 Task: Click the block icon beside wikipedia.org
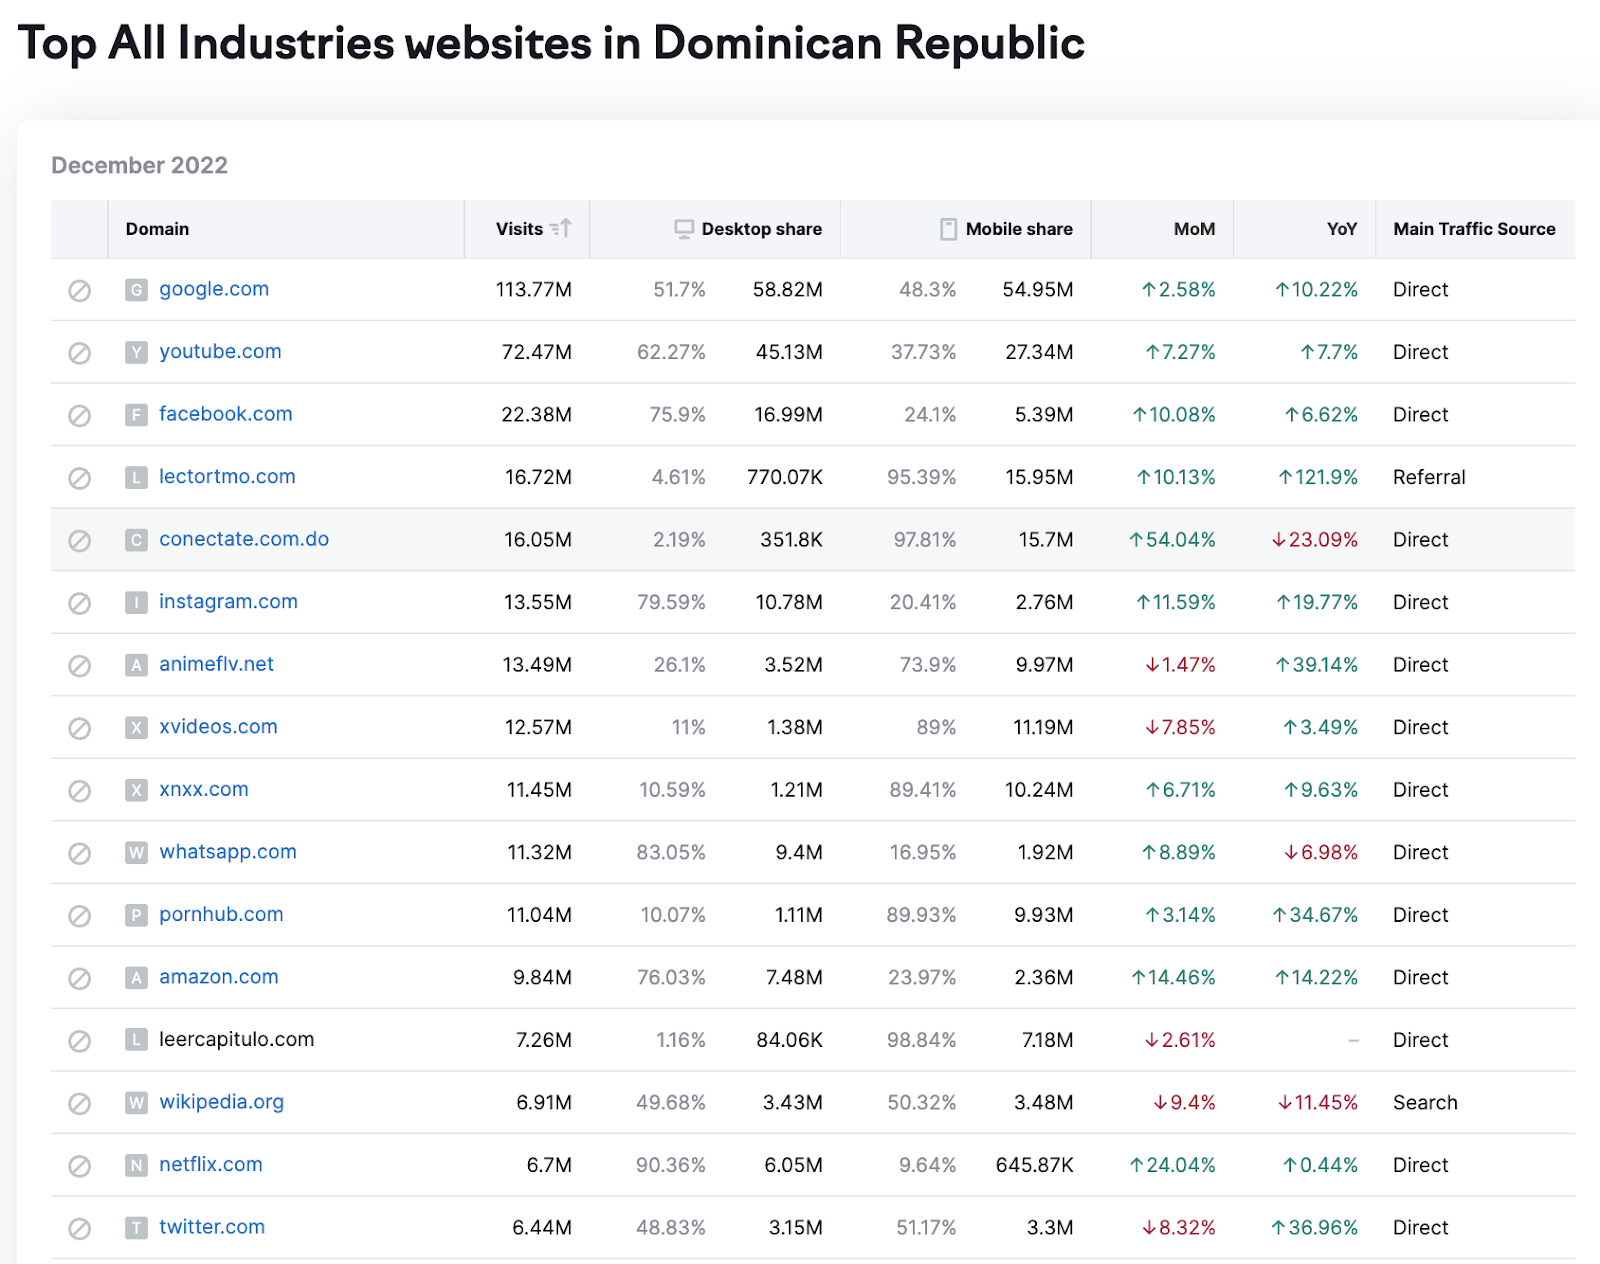(x=79, y=1103)
